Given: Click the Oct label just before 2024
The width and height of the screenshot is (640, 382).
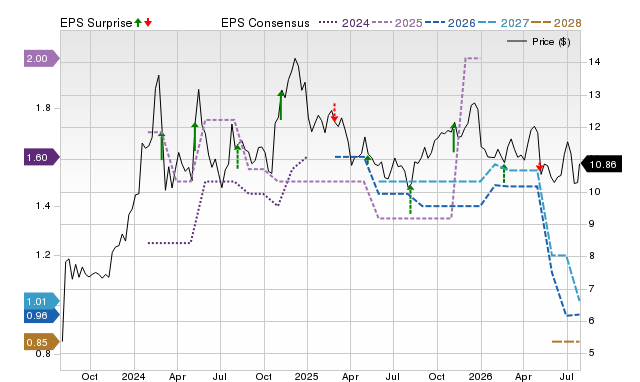Looking at the screenshot, I should pos(90,376).
